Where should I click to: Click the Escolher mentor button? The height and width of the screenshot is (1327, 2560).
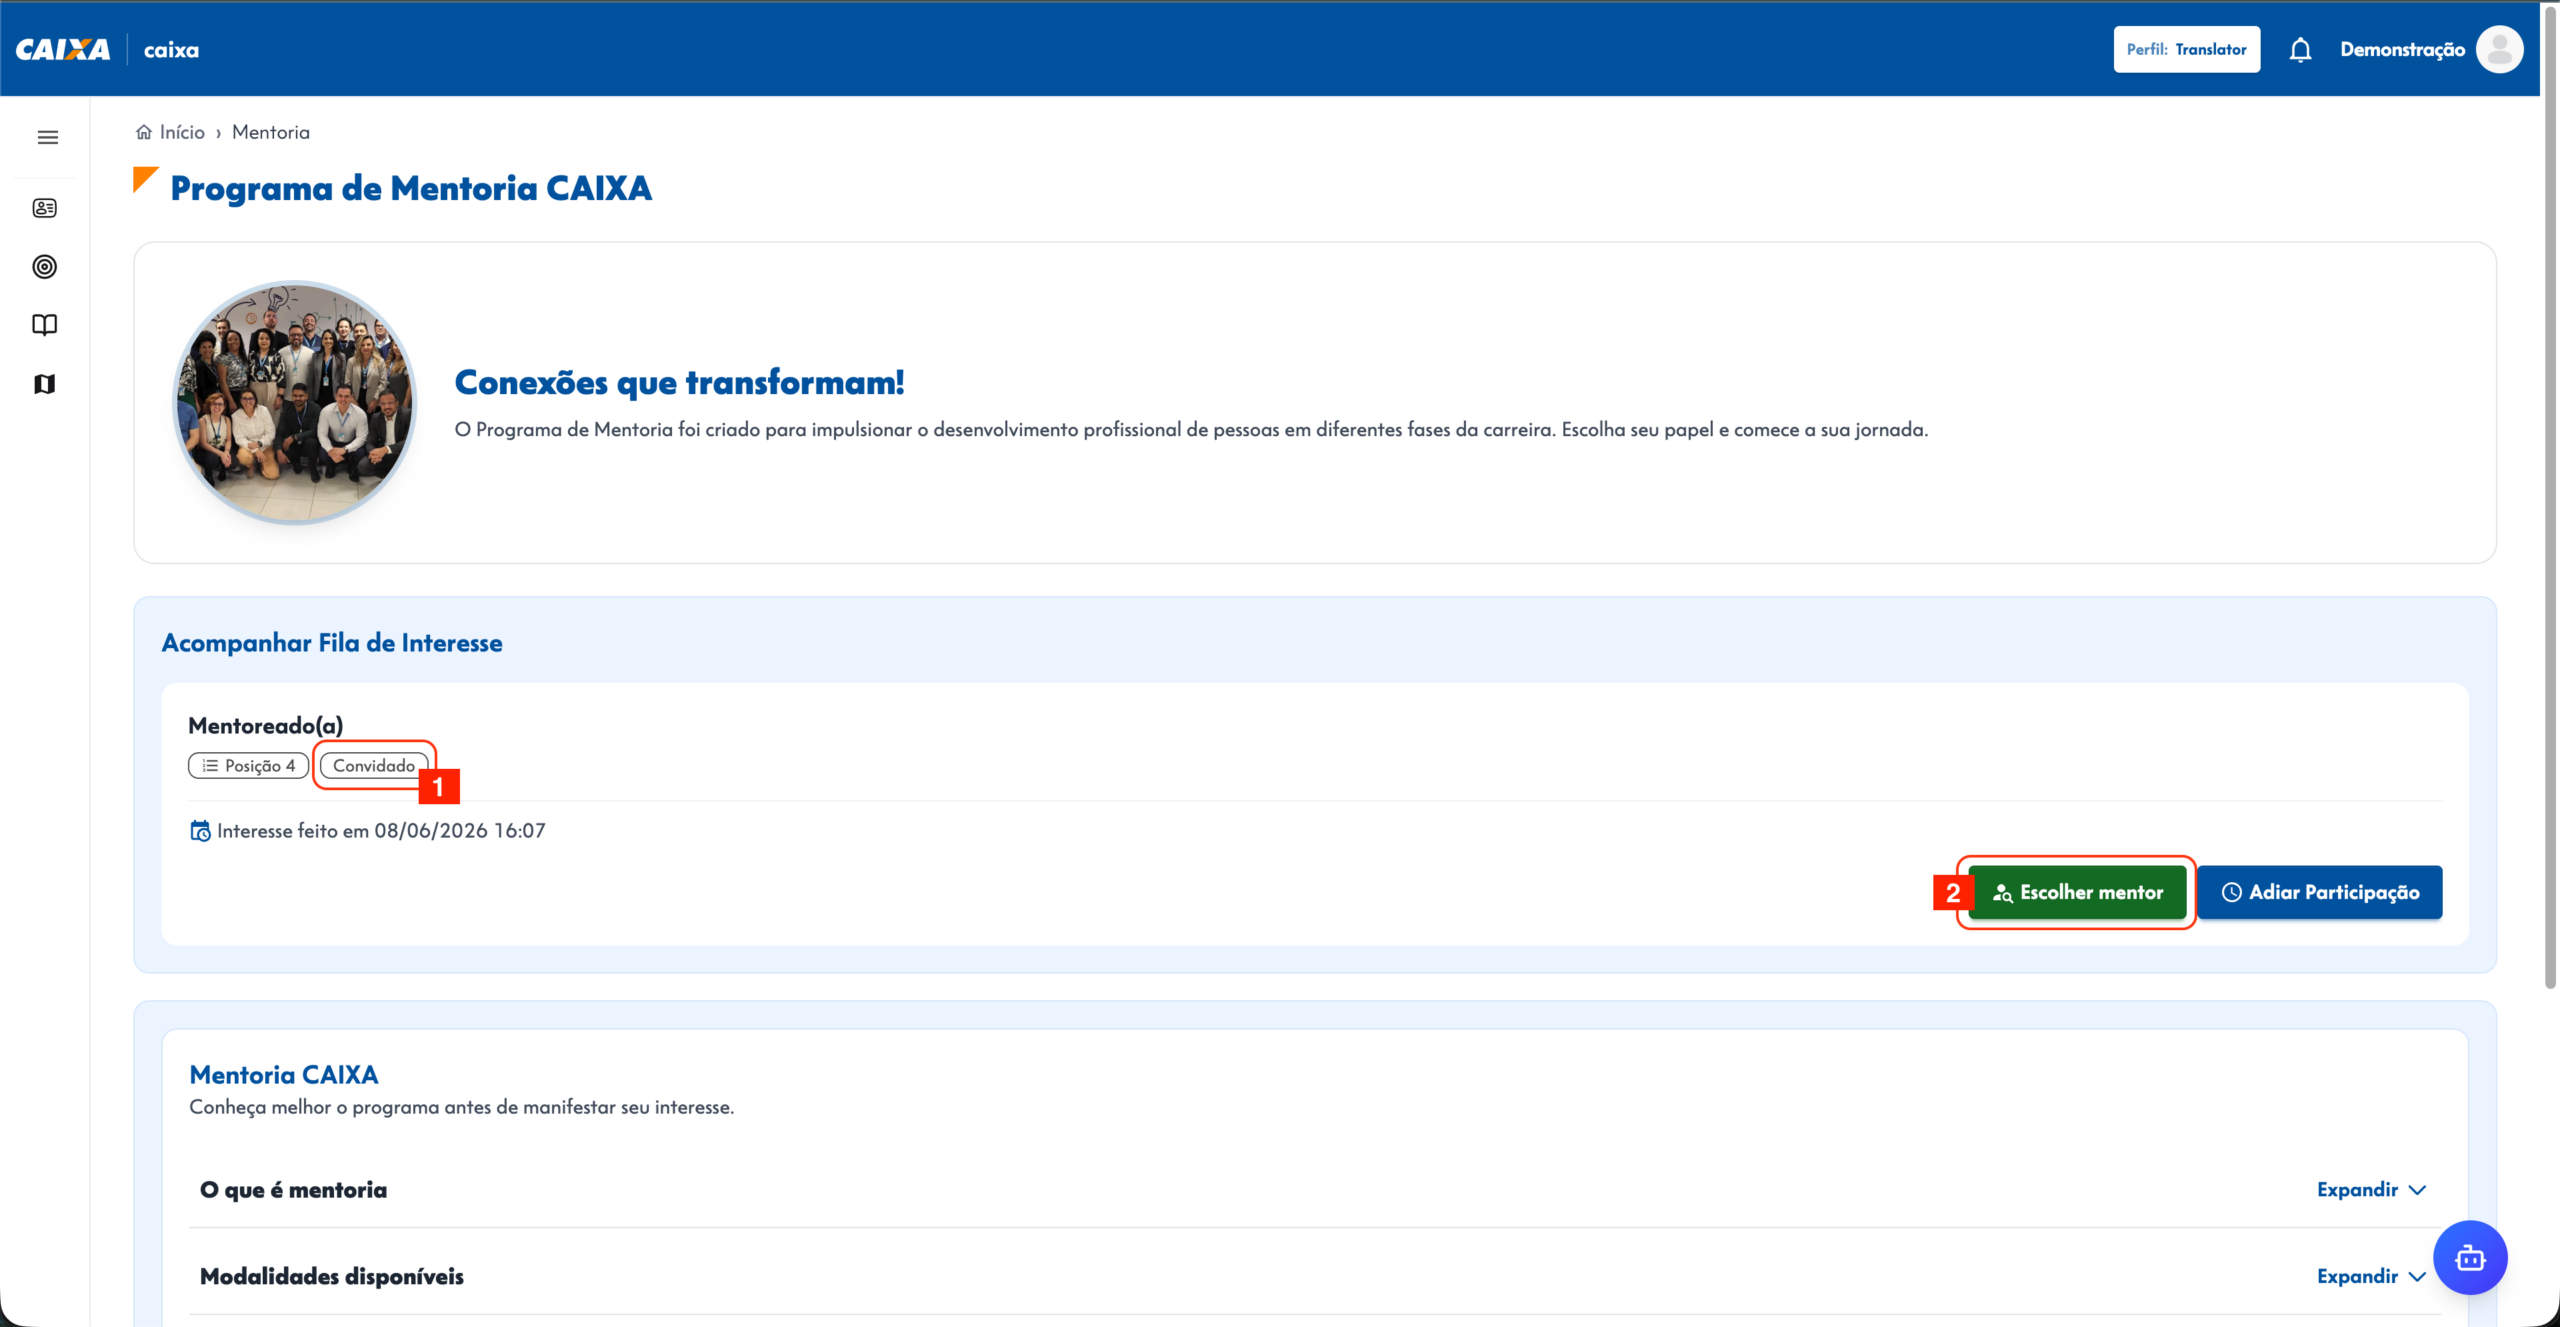coord(2077,892)
